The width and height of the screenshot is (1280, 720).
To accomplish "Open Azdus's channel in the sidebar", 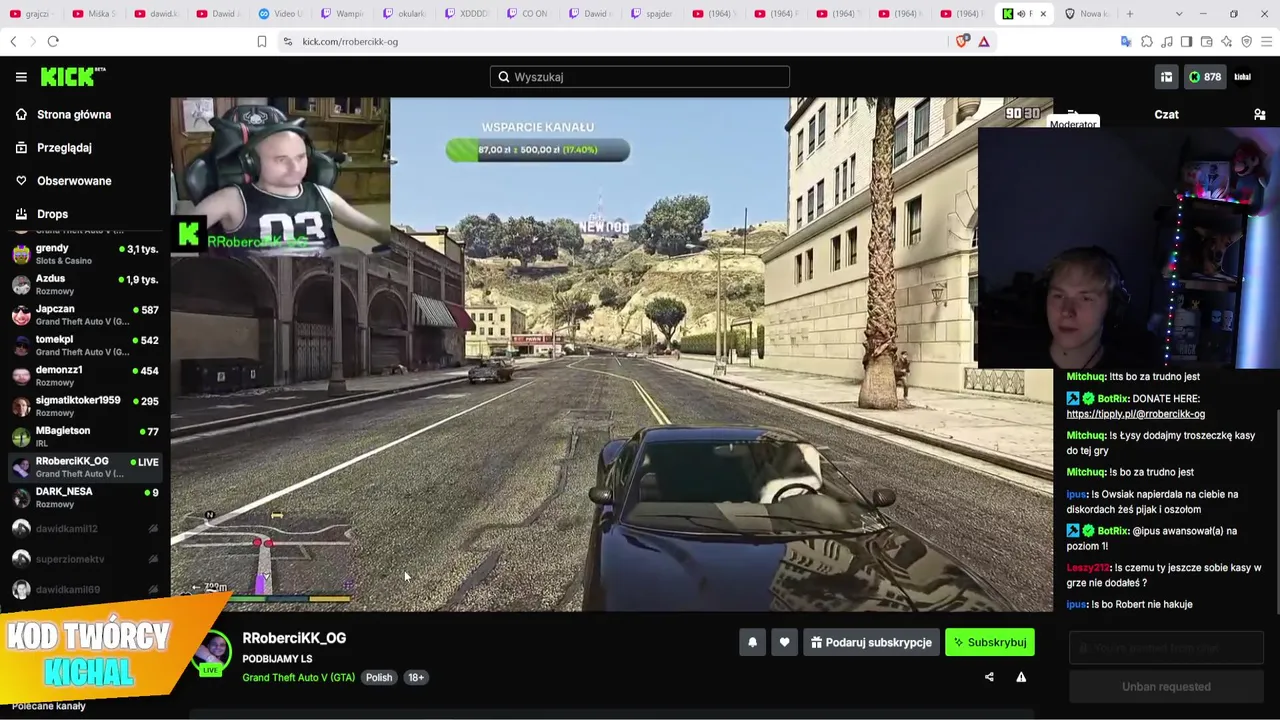I will [x=85, y=284].
